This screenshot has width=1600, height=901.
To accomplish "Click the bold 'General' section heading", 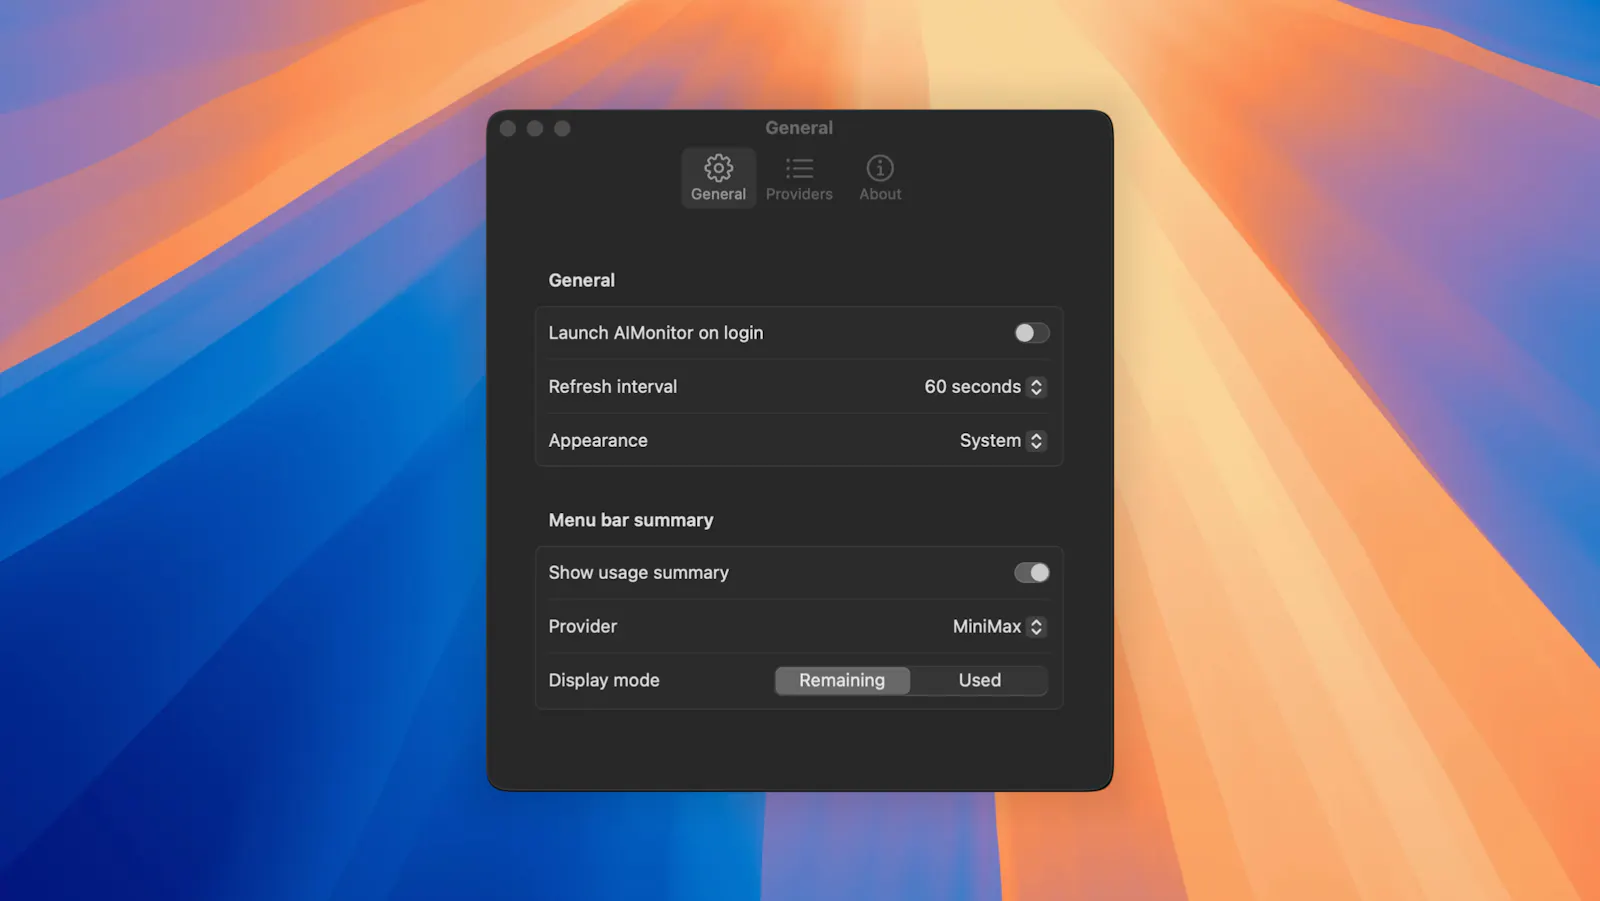I will (582, 280).
